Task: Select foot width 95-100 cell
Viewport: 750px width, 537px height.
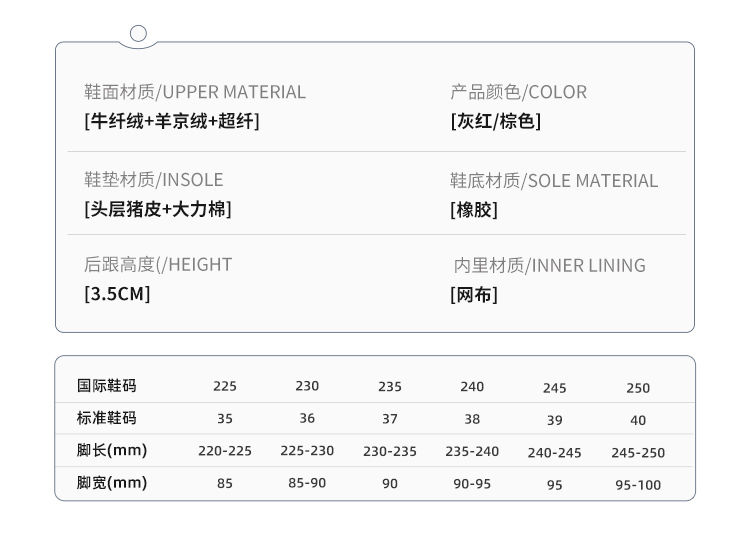Action: pyautogui.click(x=638, y=484)
